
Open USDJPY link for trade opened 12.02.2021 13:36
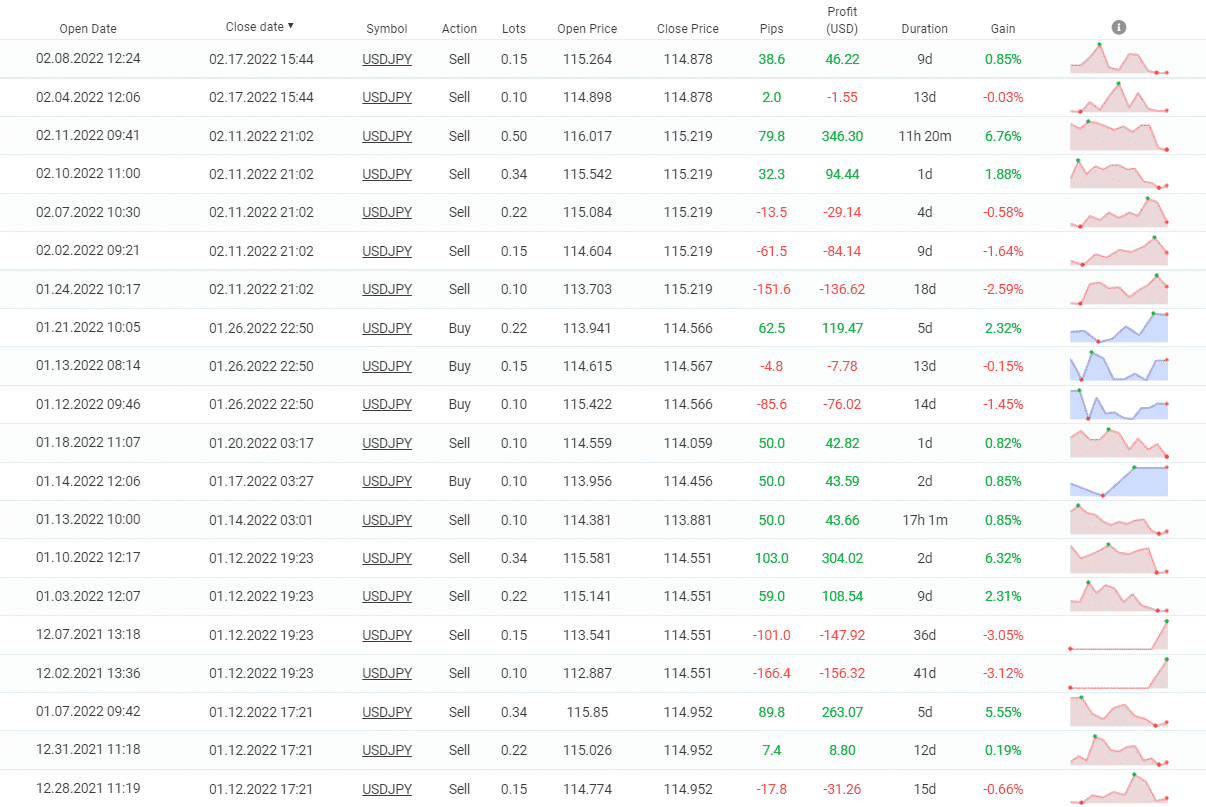(x=387, y=673)
